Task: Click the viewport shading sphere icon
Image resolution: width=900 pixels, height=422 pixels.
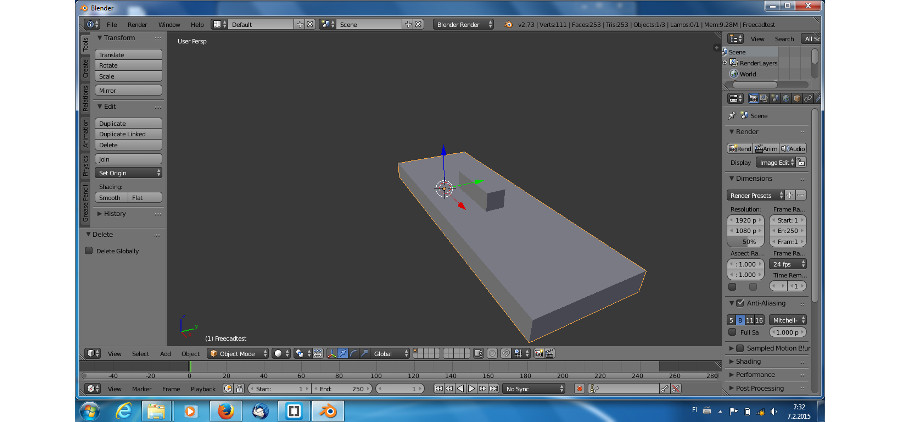Action: tap(279, 353)
